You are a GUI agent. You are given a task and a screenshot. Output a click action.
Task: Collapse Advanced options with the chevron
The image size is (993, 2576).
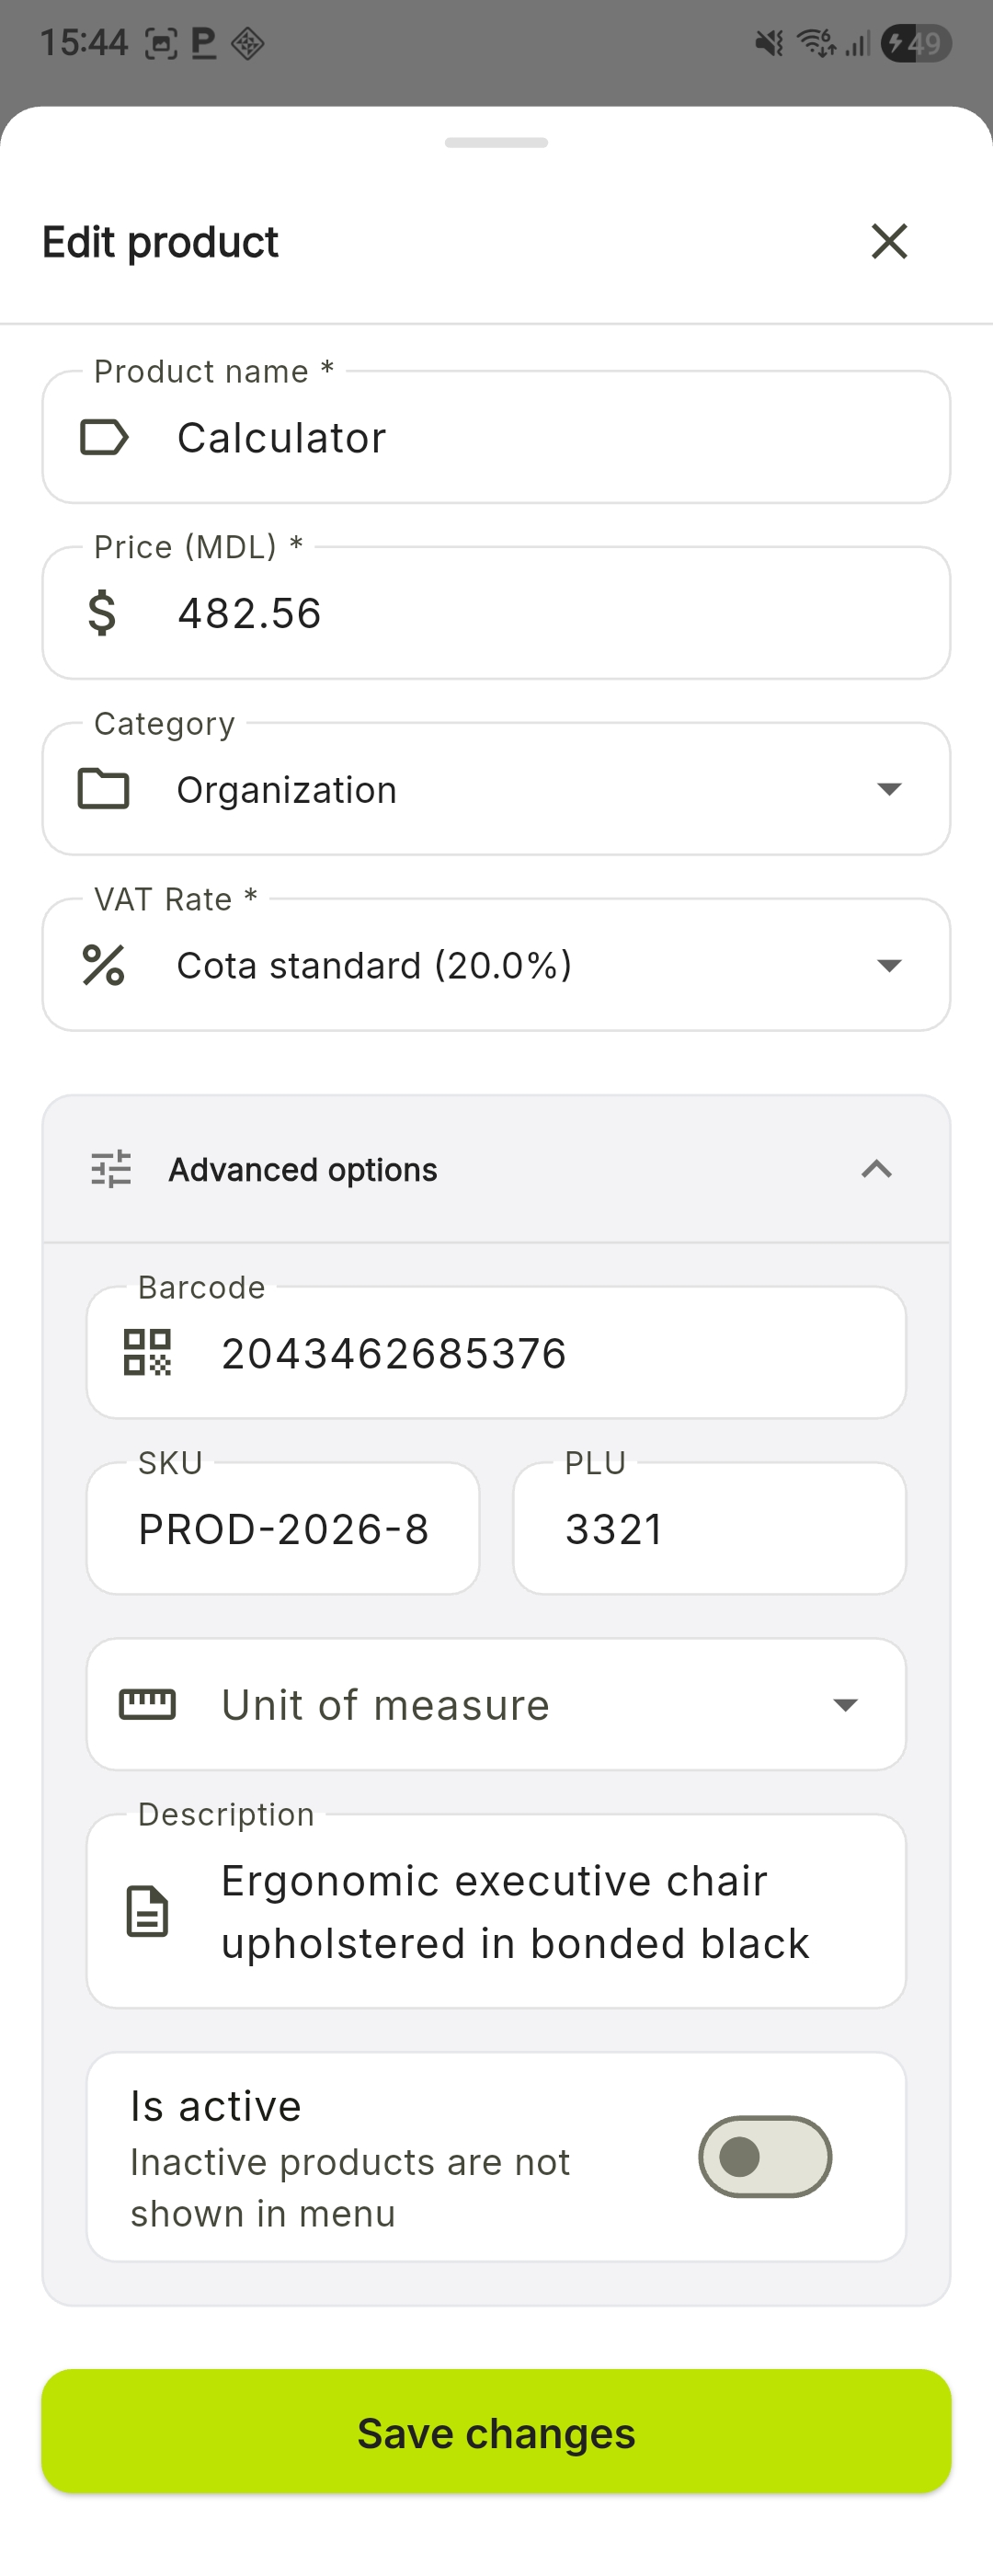876,1169
